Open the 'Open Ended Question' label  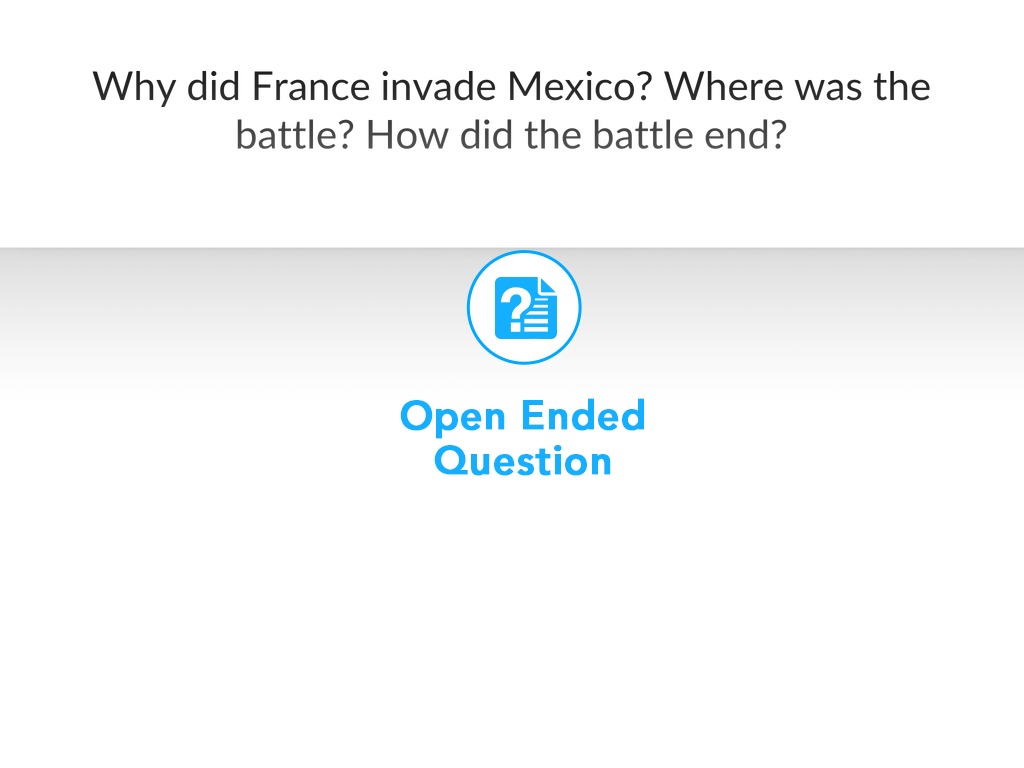click(523, 438)
